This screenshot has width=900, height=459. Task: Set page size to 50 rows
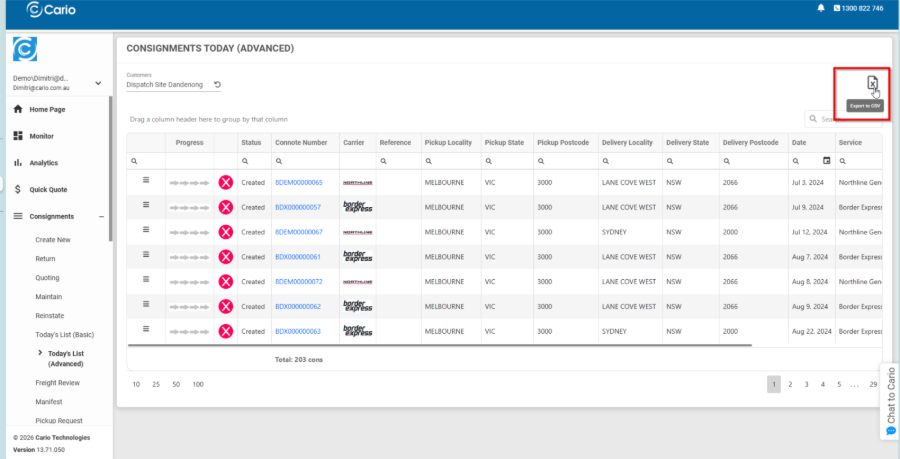pyautogui.click(x=176, y=384)
